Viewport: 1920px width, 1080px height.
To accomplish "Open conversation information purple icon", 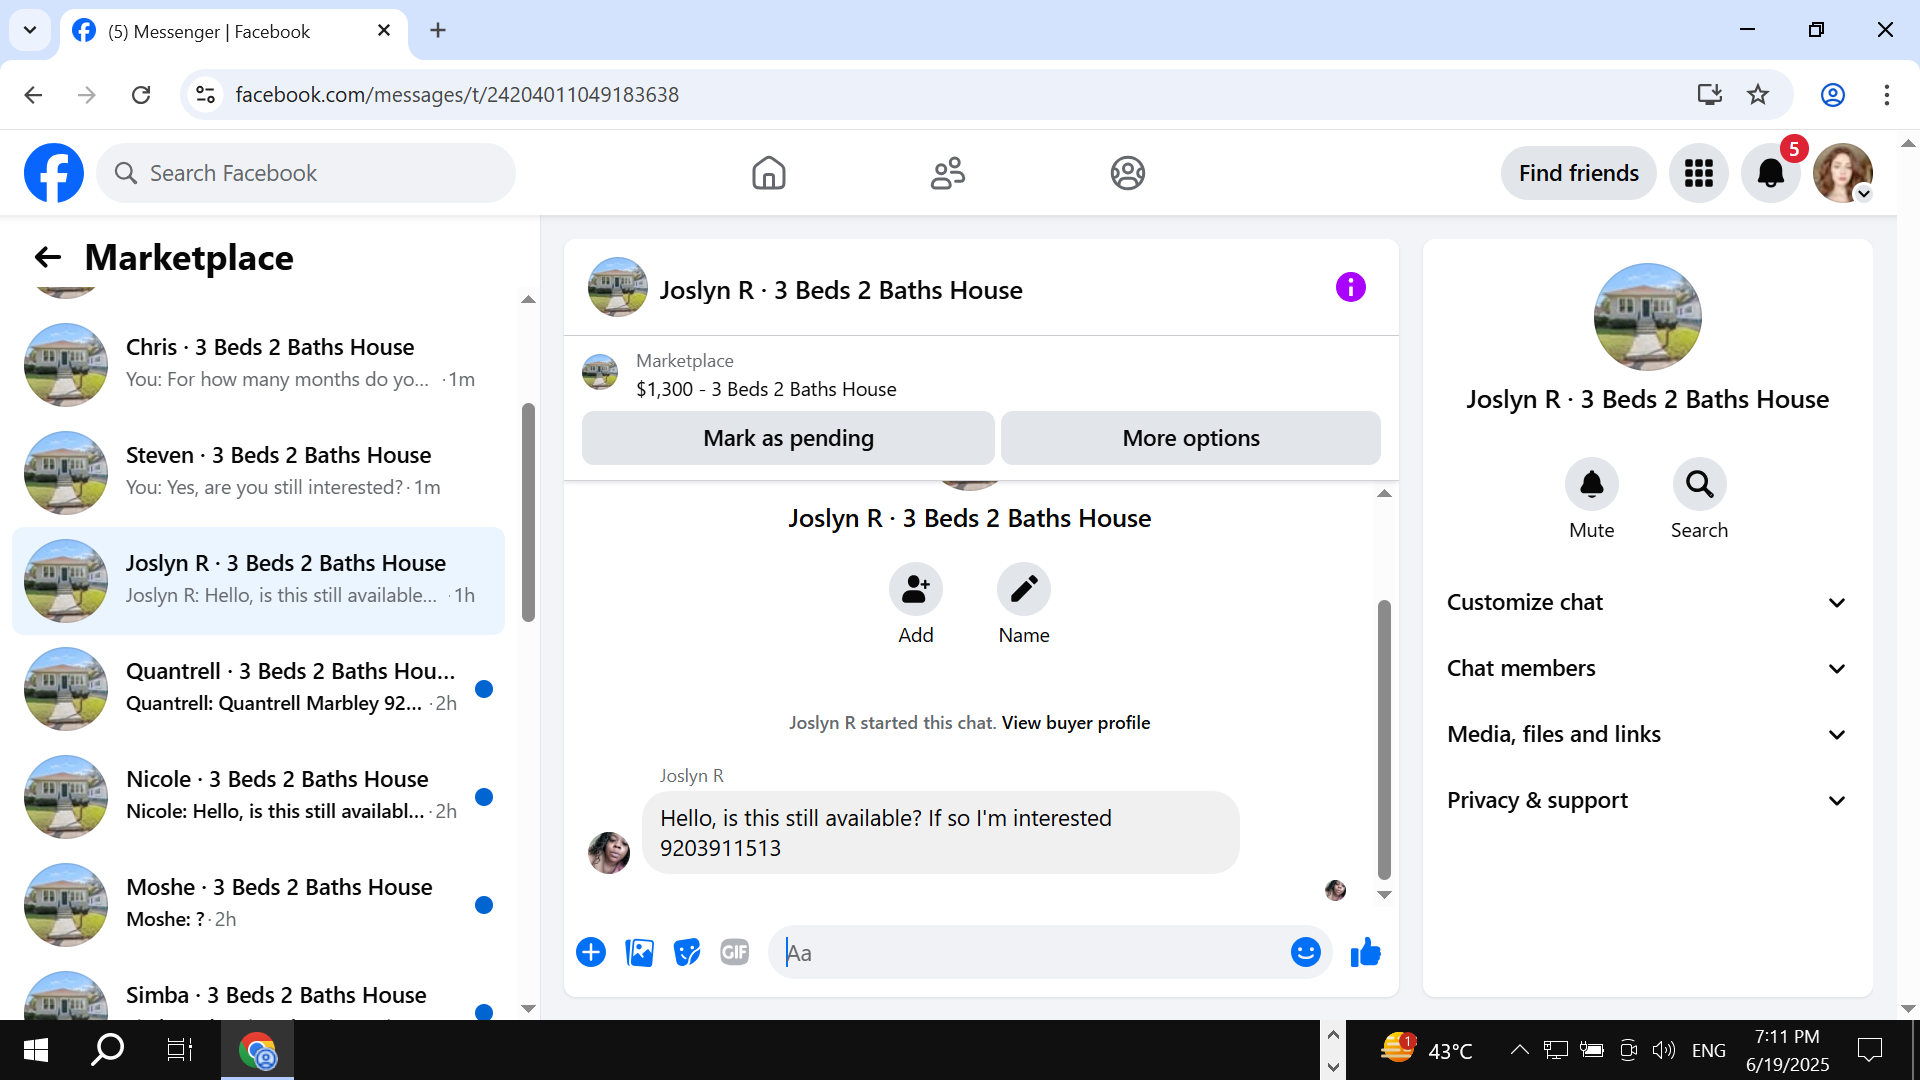I will pos(1350,288).
